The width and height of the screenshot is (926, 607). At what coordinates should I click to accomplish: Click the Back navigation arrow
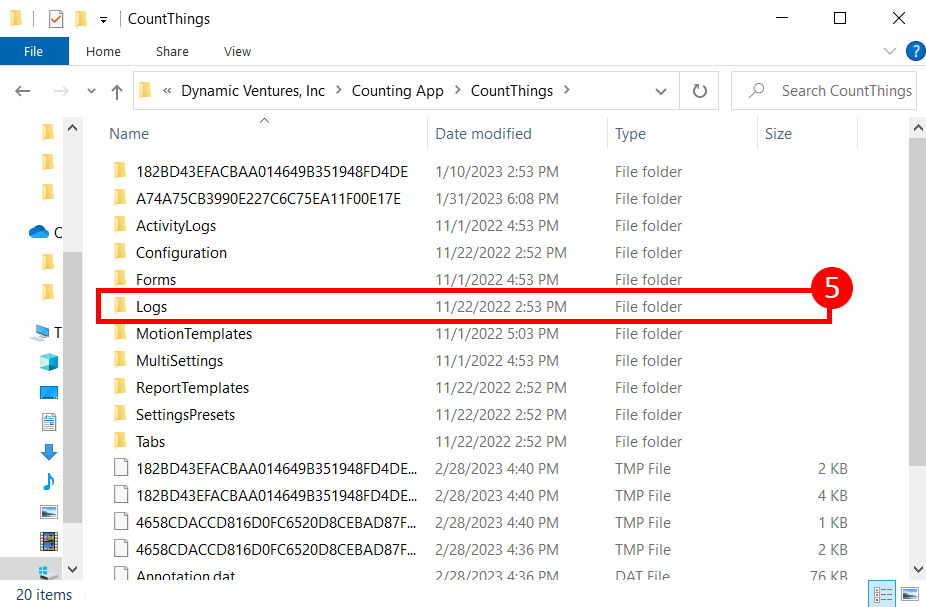(x=23, y=91)
